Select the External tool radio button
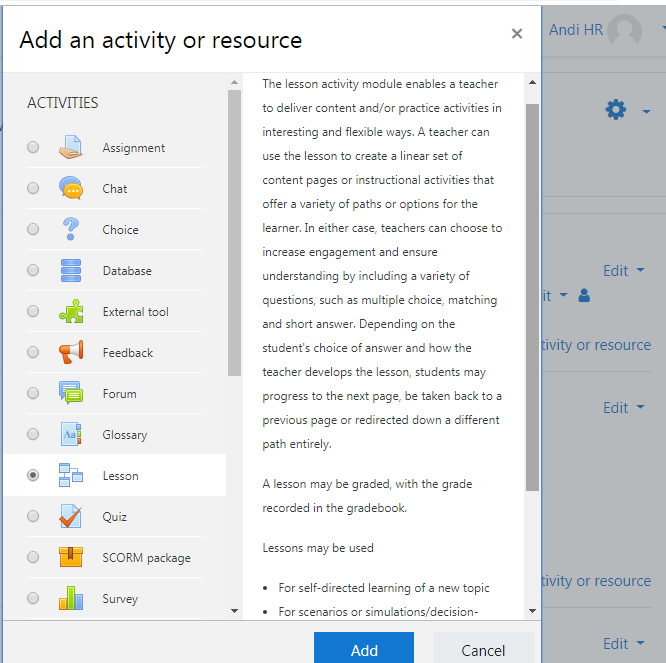The width and height of the screenshot is (666, 663). 33,311
